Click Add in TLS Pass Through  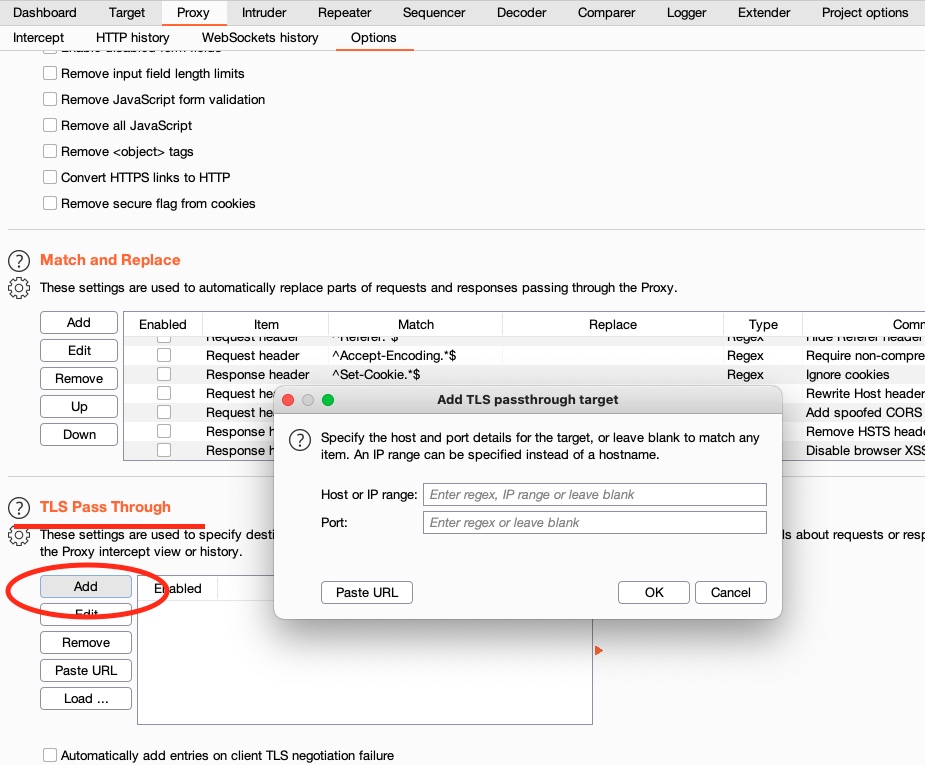(x=86, y=586)
